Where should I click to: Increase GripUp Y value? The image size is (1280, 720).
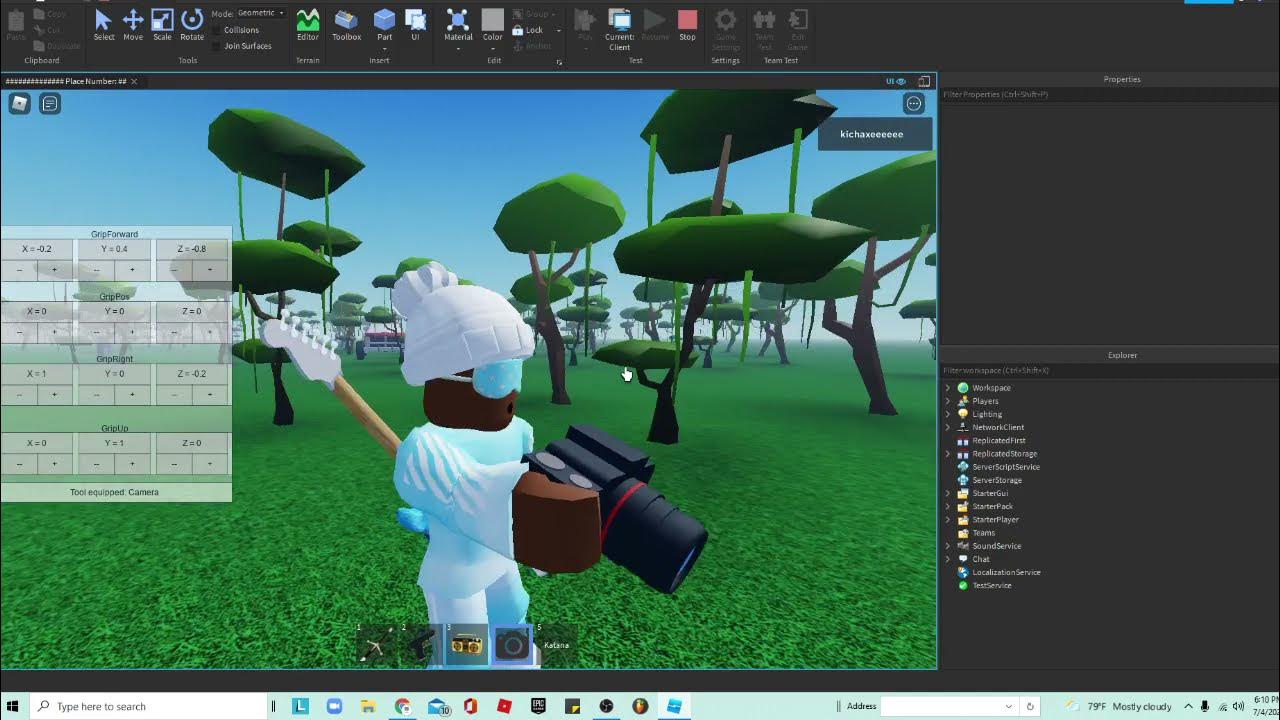(132, 464)
